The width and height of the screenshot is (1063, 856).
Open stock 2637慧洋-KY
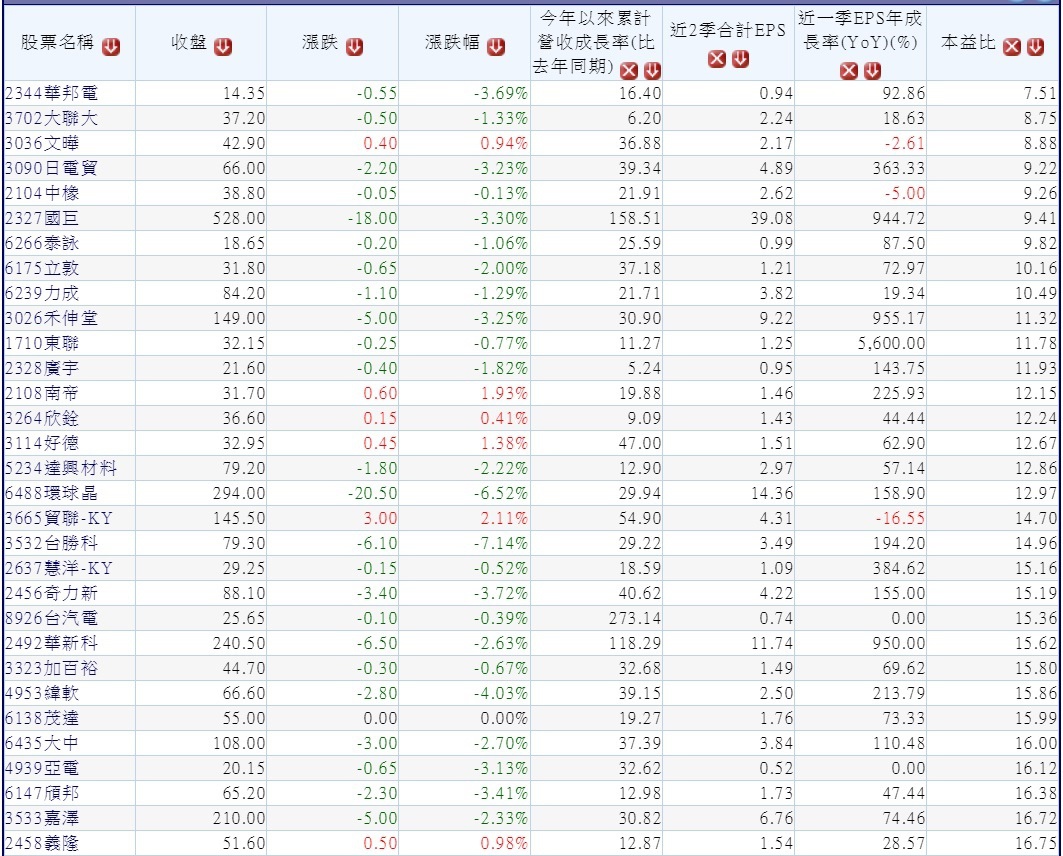coord(59,569)
